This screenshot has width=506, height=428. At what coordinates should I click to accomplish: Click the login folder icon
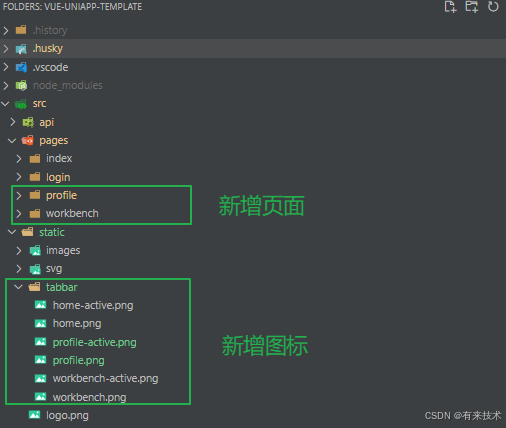pyautogui.click(x=35, y=177)
